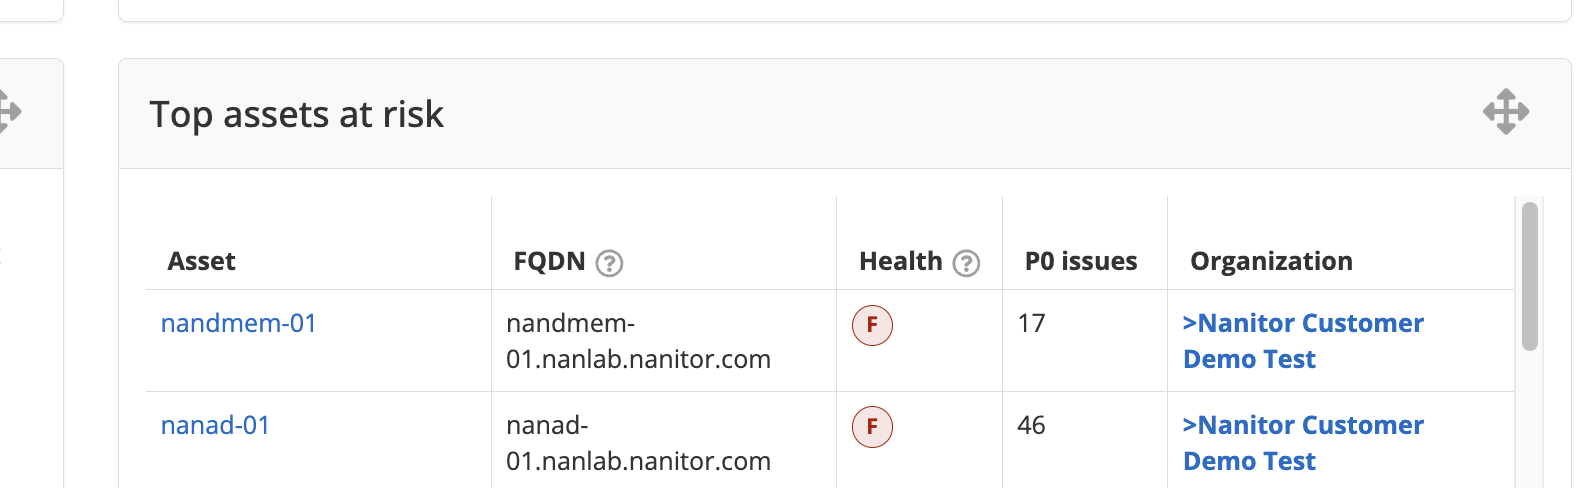Screen dimensions: 1584x488
Task: Sort by the Asset column header
Action: point(201,262)
